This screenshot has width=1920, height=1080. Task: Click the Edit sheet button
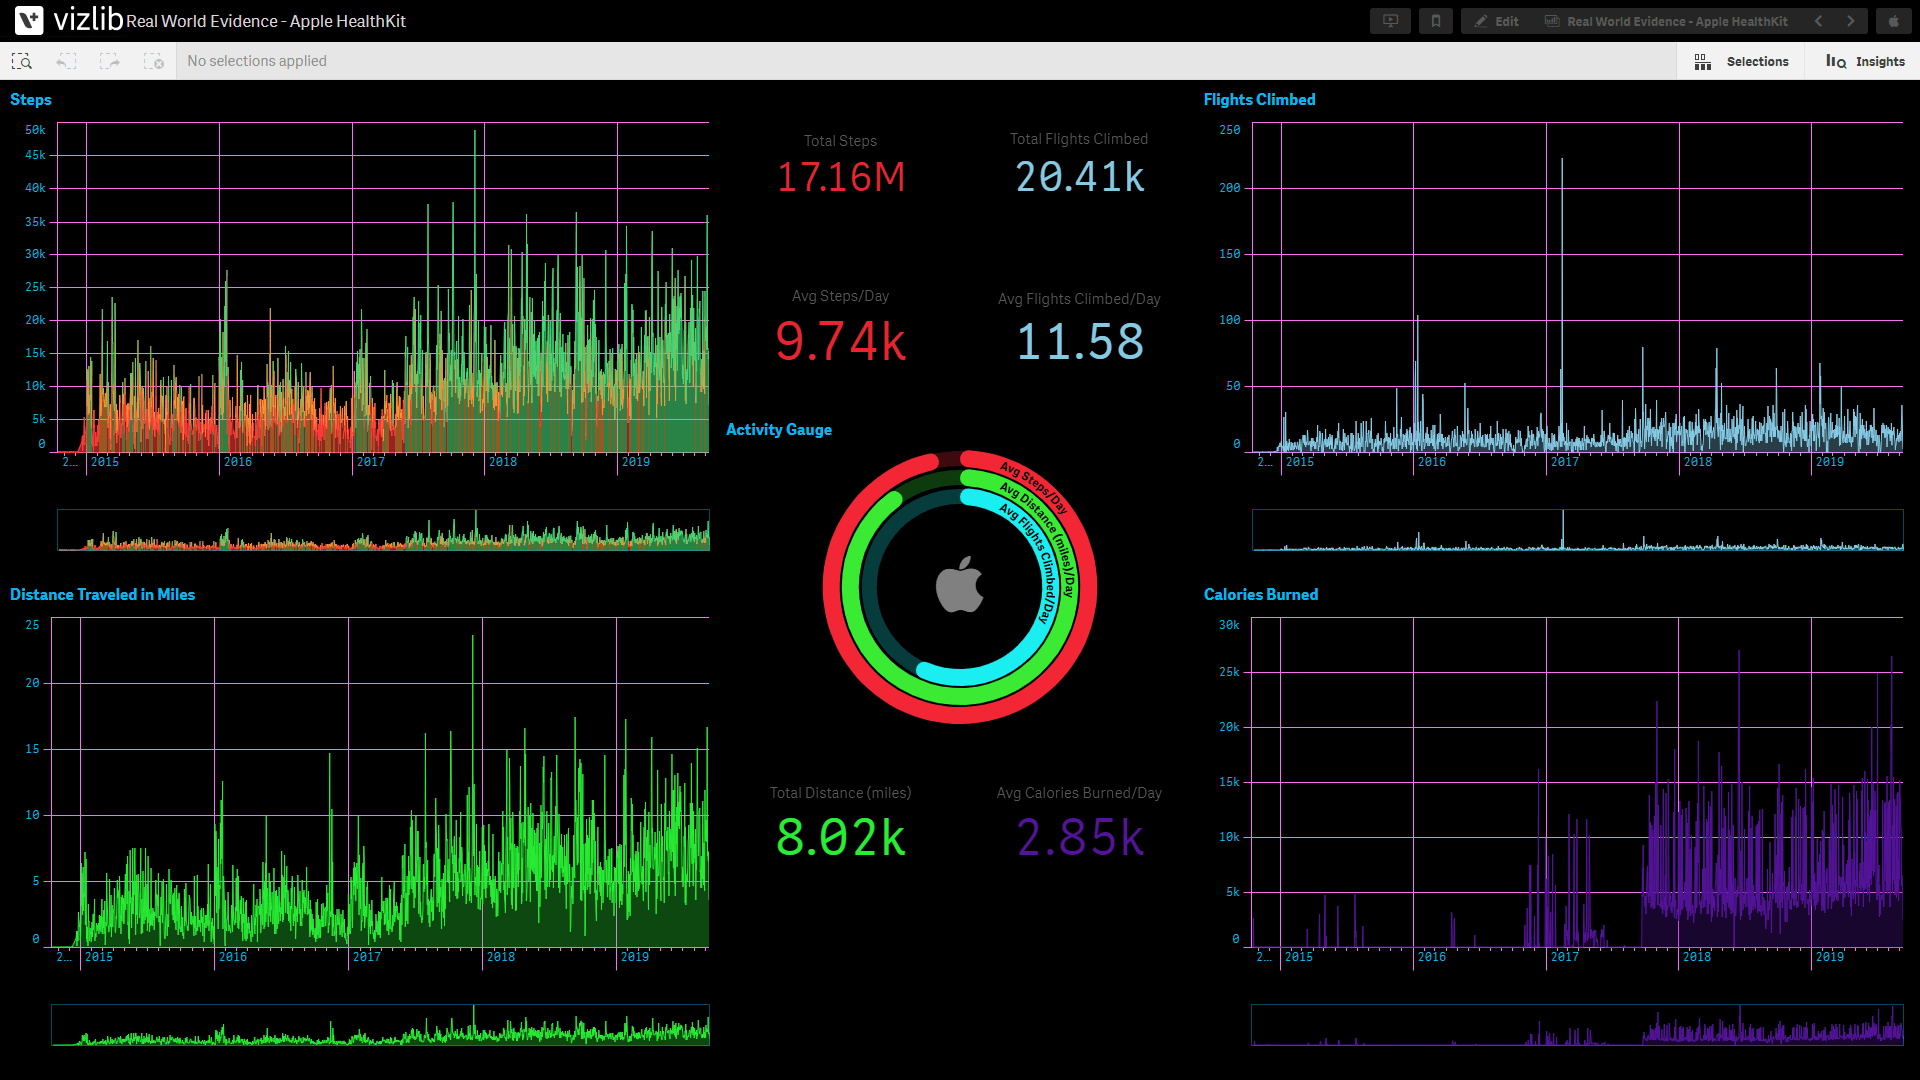[x=1497, y=21]
